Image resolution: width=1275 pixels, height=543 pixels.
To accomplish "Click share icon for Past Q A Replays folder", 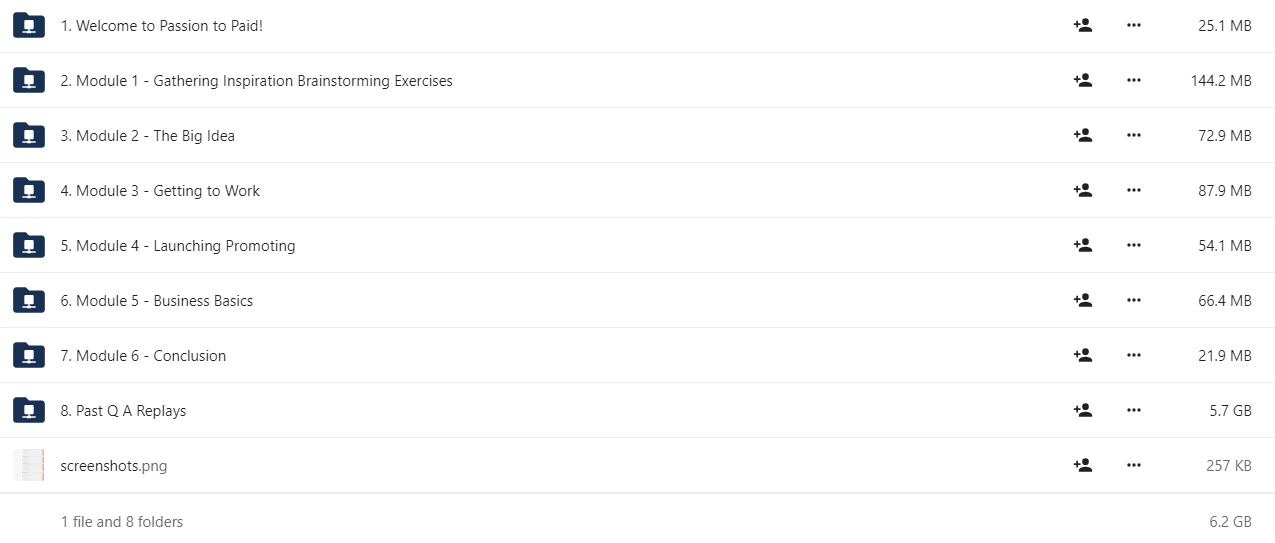I will pos(1082,411).
